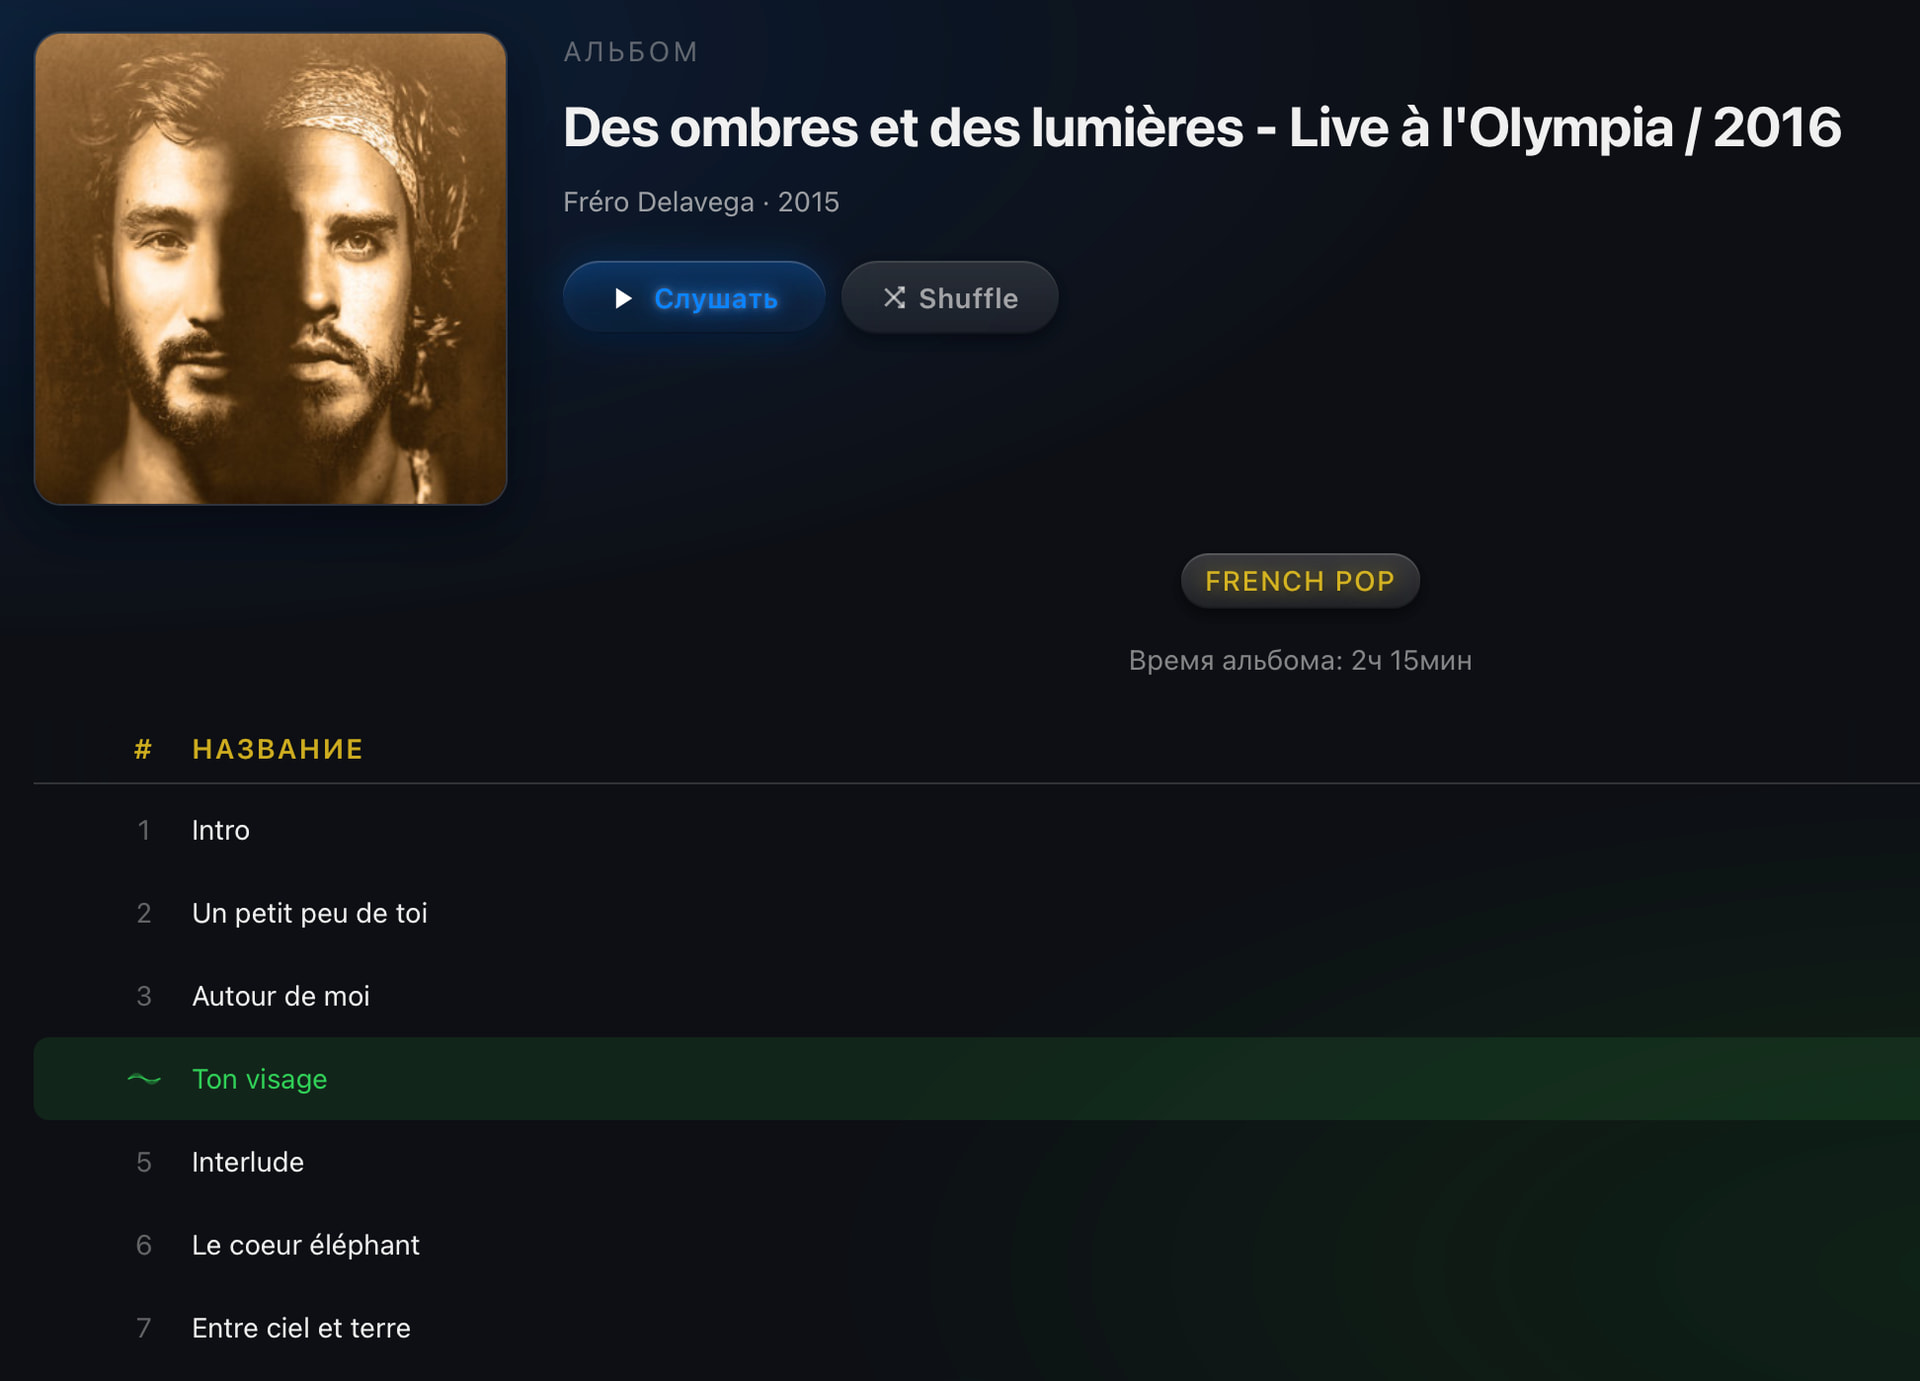Play track Le coeur éléphant
The height and width of the screenshot is (1381, 1920).
(977, 1245)
